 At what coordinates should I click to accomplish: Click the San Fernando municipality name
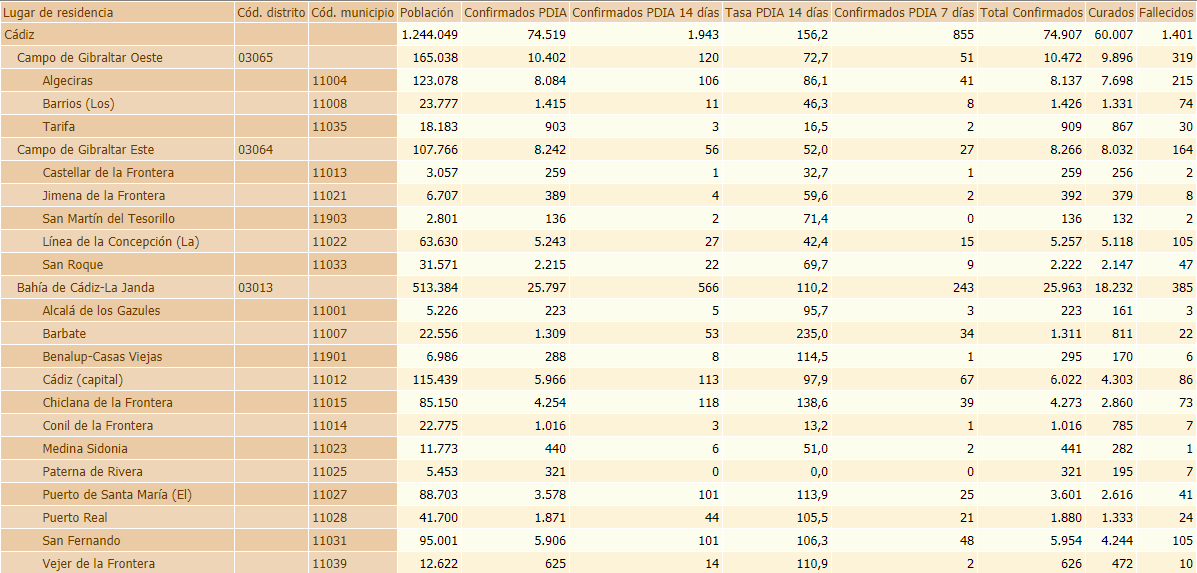pos(81,541)
